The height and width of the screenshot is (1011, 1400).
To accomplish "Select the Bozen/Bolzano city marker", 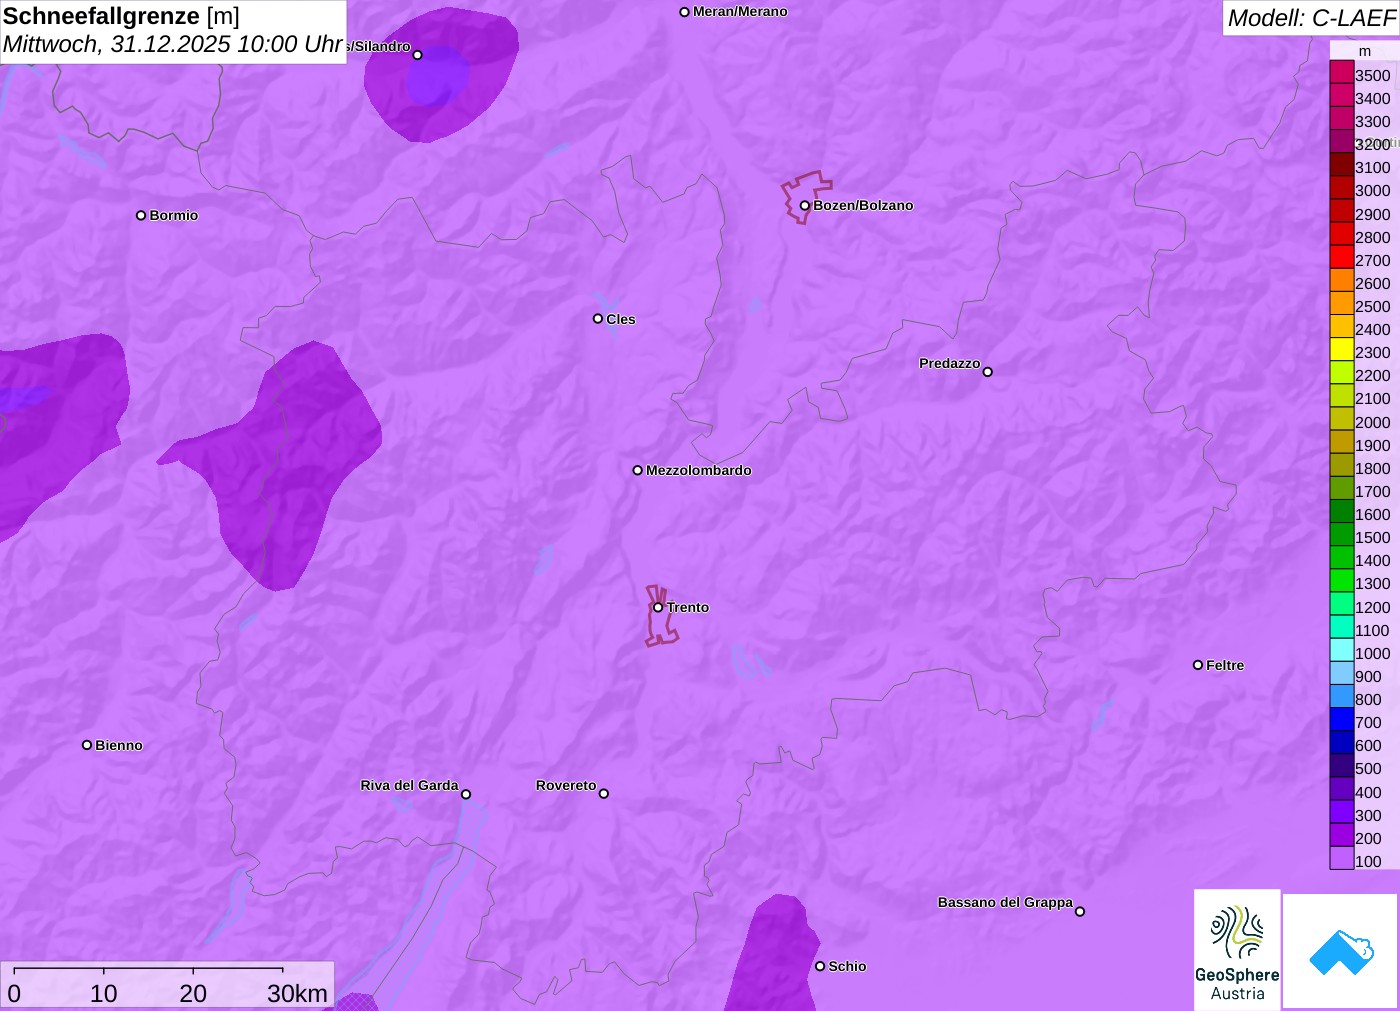I will coord(805,206).
